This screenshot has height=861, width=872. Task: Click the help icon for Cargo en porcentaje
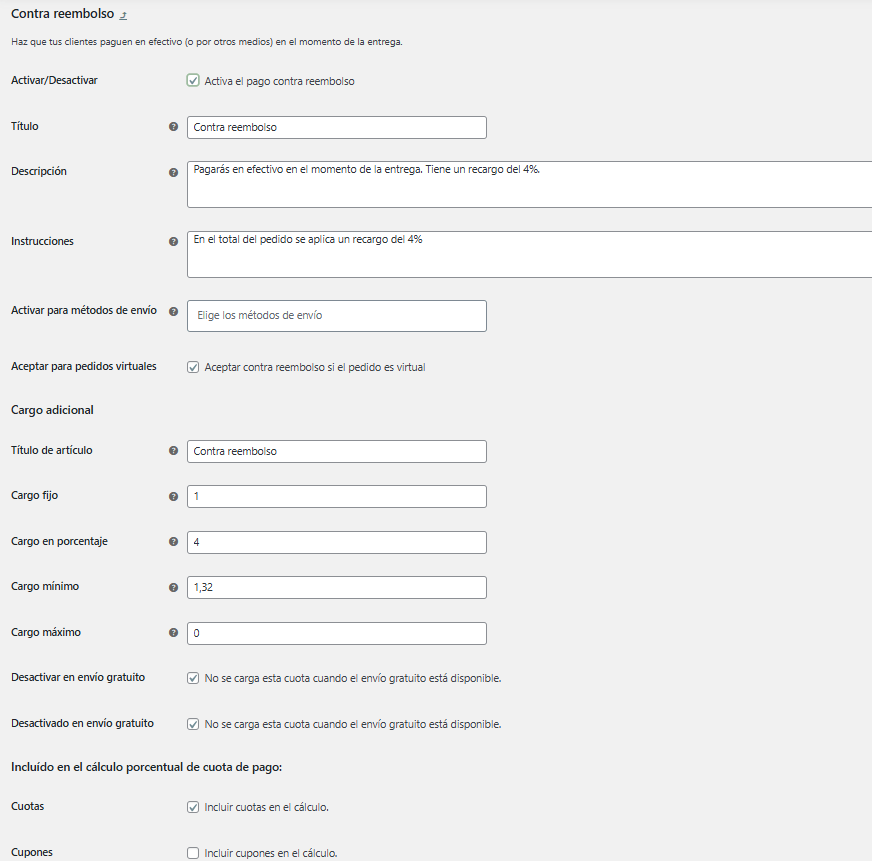pyautogui.click(x=174, y=541)
